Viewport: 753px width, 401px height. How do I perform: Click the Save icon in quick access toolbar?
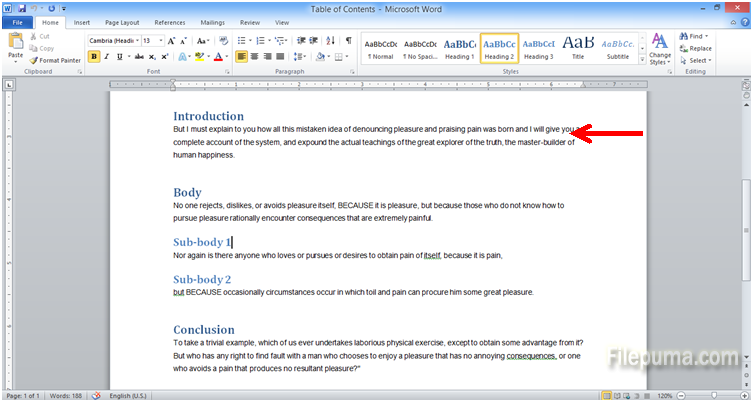(22, 8)
